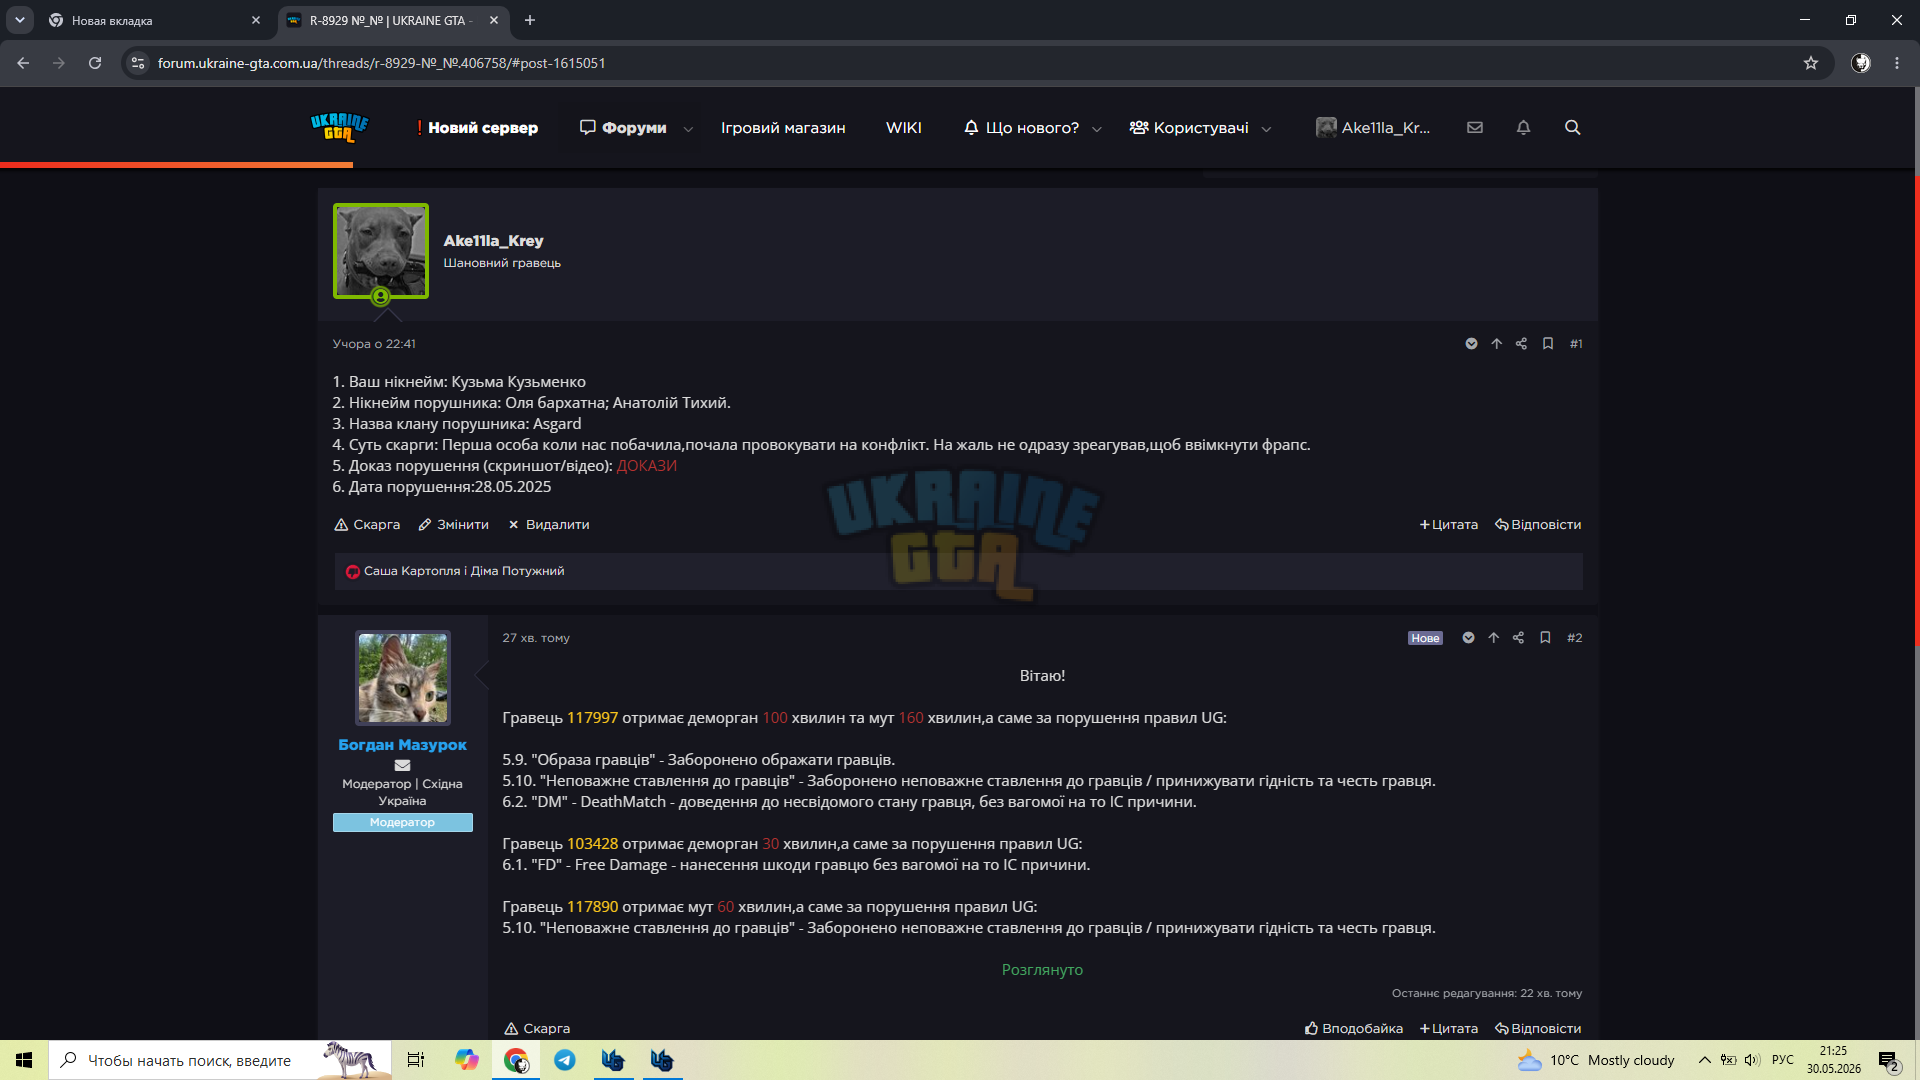Expand the Користувачі dropdown arrow

coord(1267,128)
